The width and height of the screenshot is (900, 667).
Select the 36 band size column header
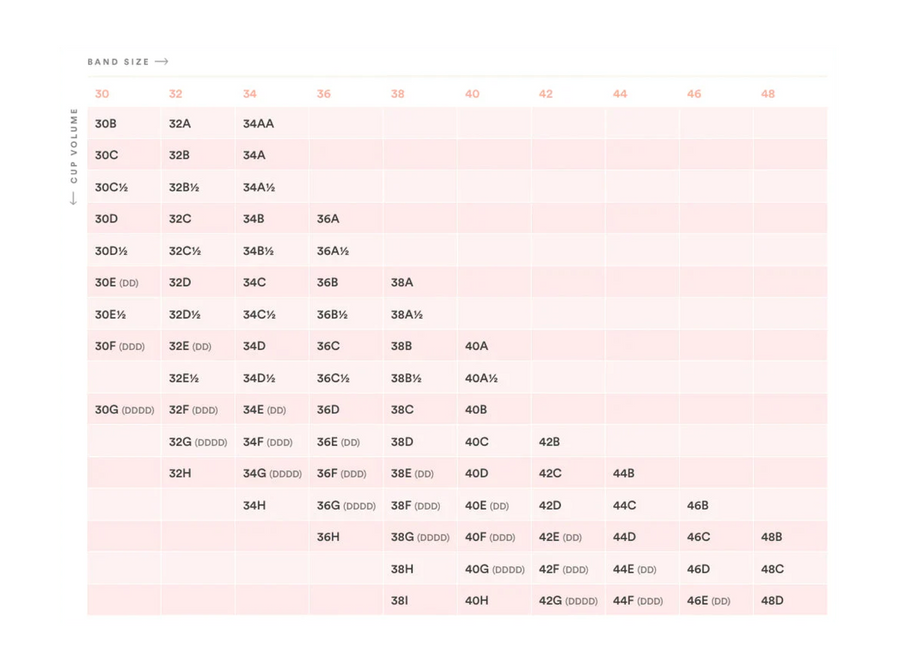tap(324, 94)
